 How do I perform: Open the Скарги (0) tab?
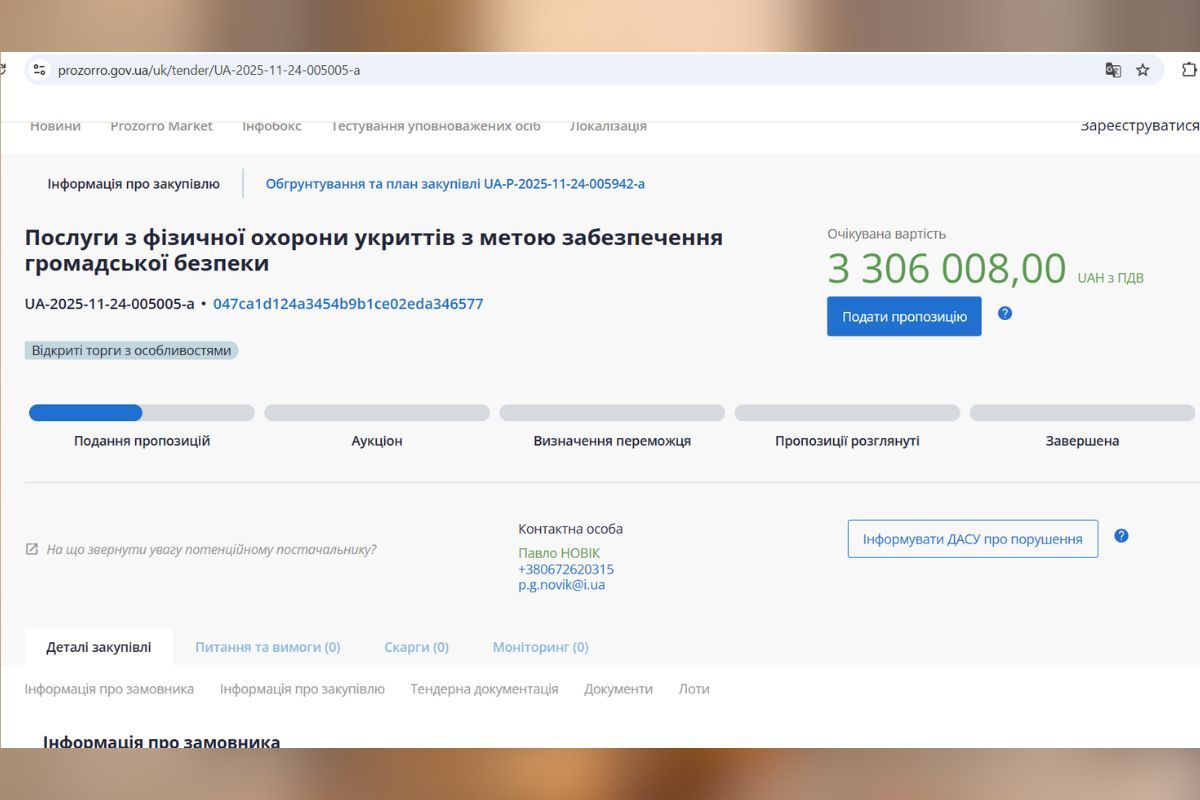pos(416,647)
